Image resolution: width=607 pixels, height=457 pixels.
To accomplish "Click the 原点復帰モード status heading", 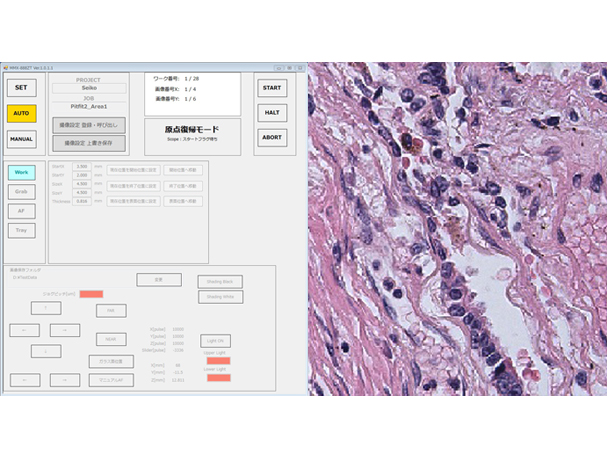I will (x=192, y=130).
